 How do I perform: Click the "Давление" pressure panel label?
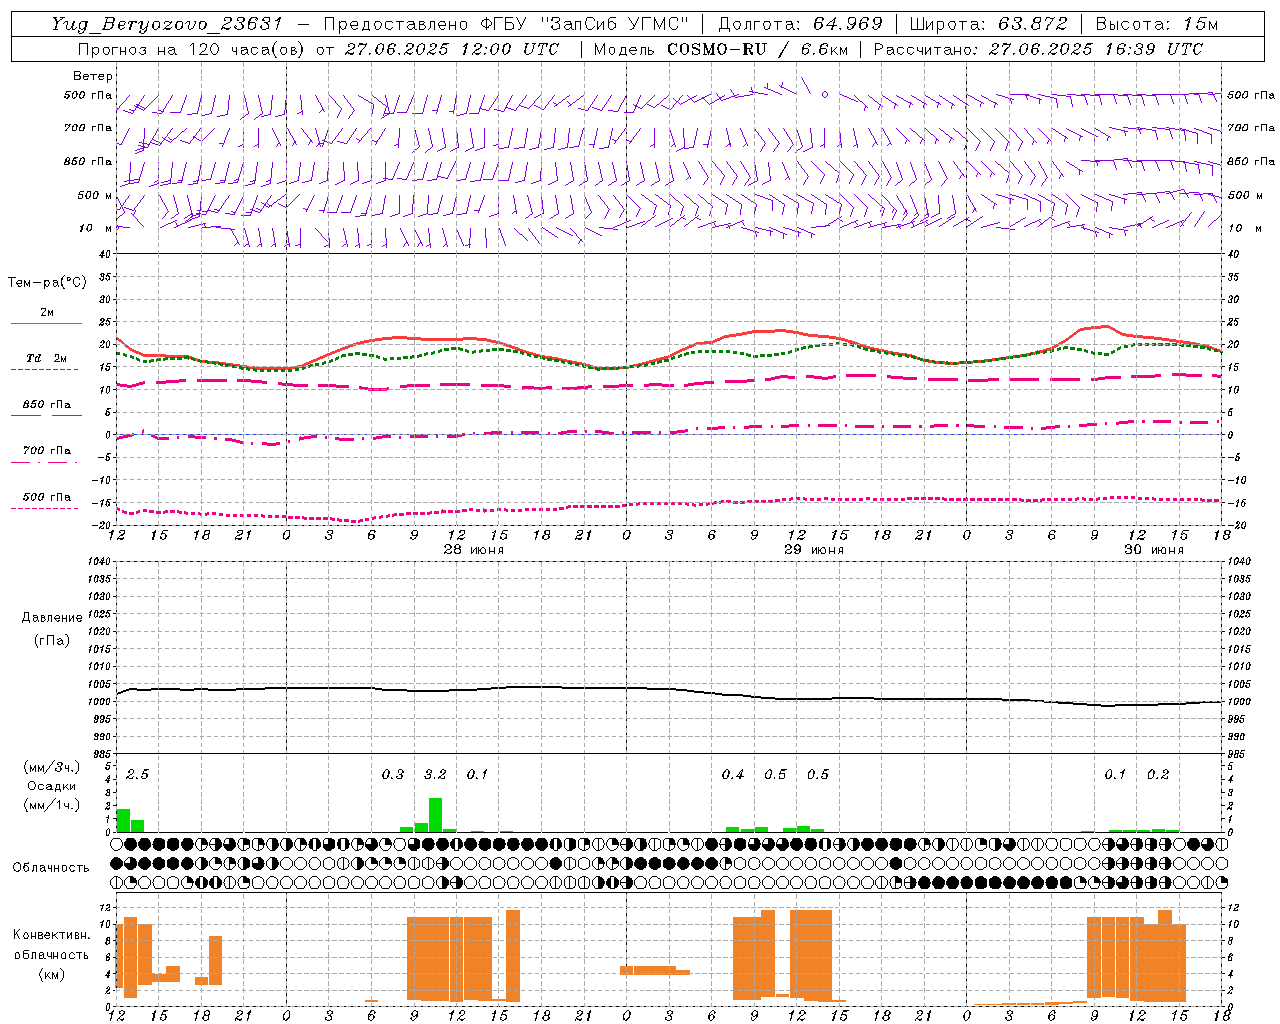52,618
